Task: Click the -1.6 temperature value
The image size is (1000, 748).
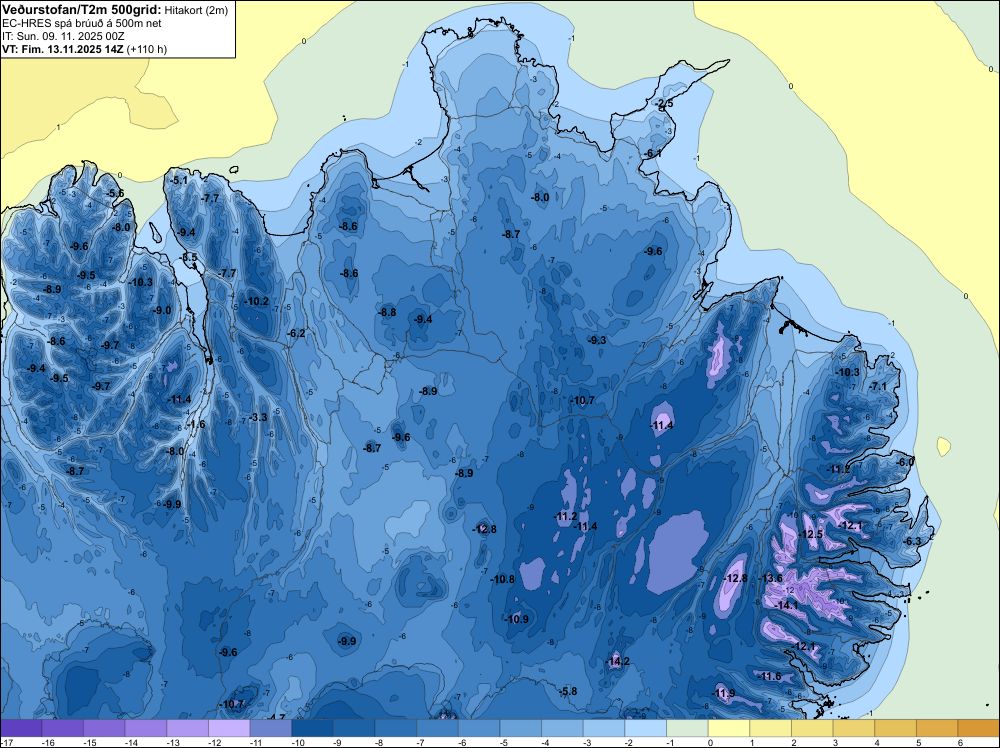Action: [196, 424]
